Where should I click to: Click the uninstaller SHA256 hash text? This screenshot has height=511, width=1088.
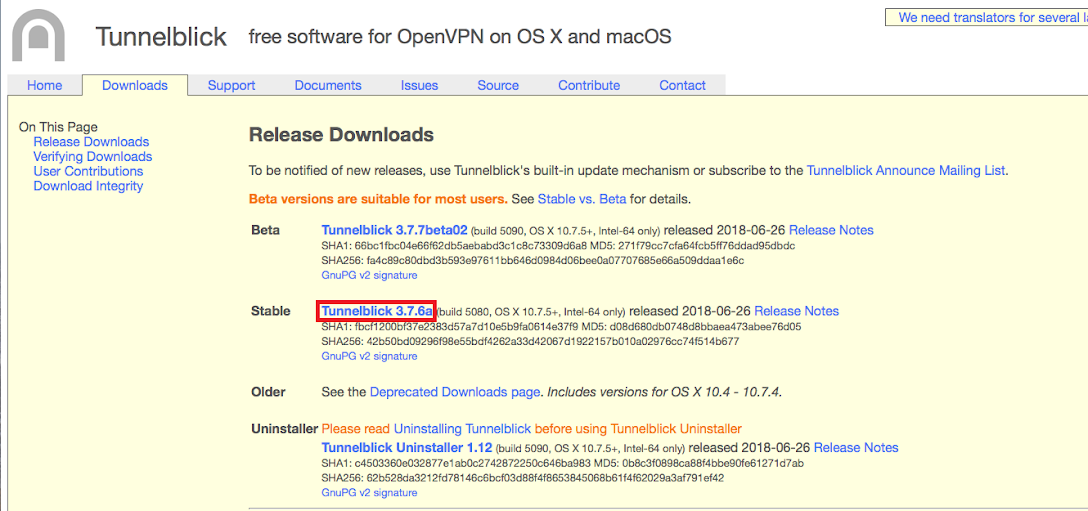click(x=522, y=478)
